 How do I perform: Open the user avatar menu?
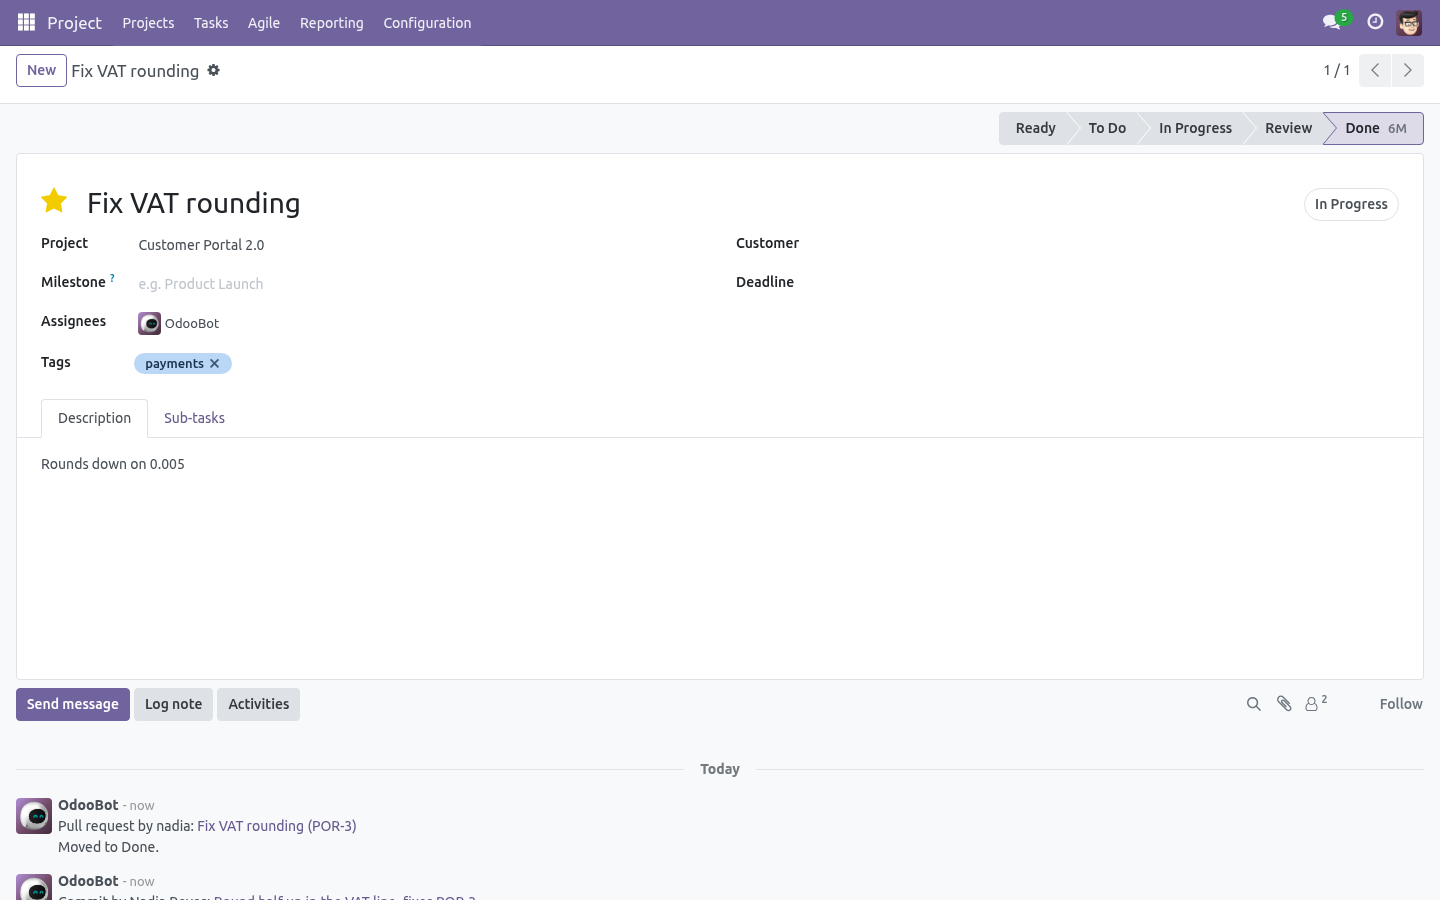[x=1409, y=22]
